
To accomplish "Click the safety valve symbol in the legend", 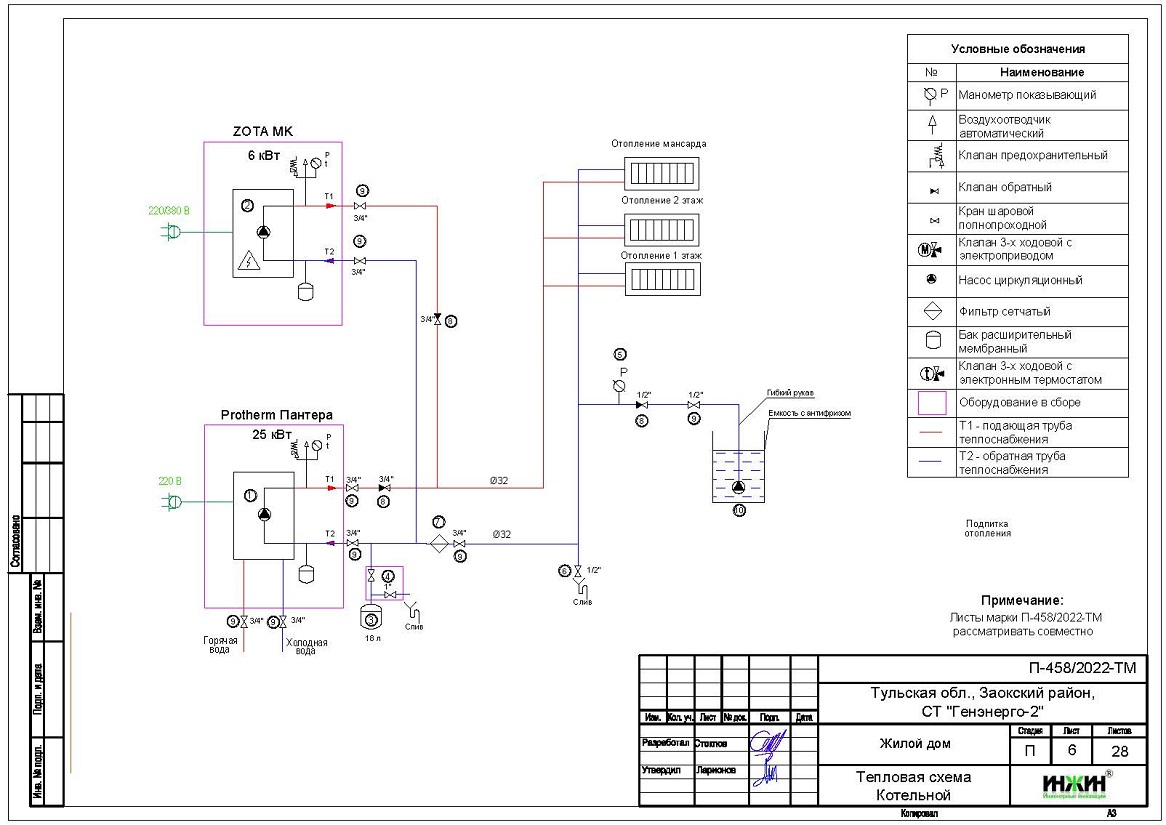I will pos(932,156).
